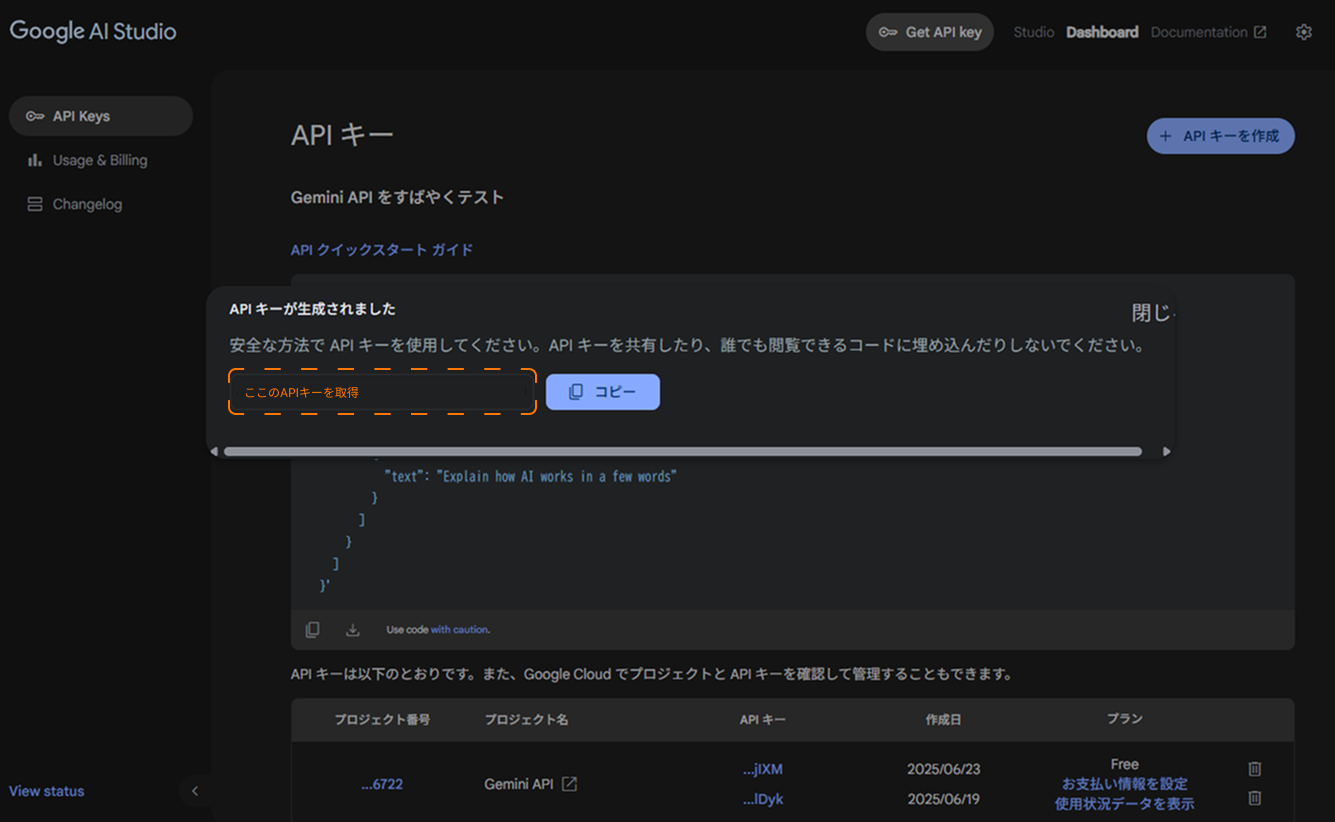Click the Google AI Studio logo
Viewport: 1335px width, 822px height.
[x=93, y=31]
